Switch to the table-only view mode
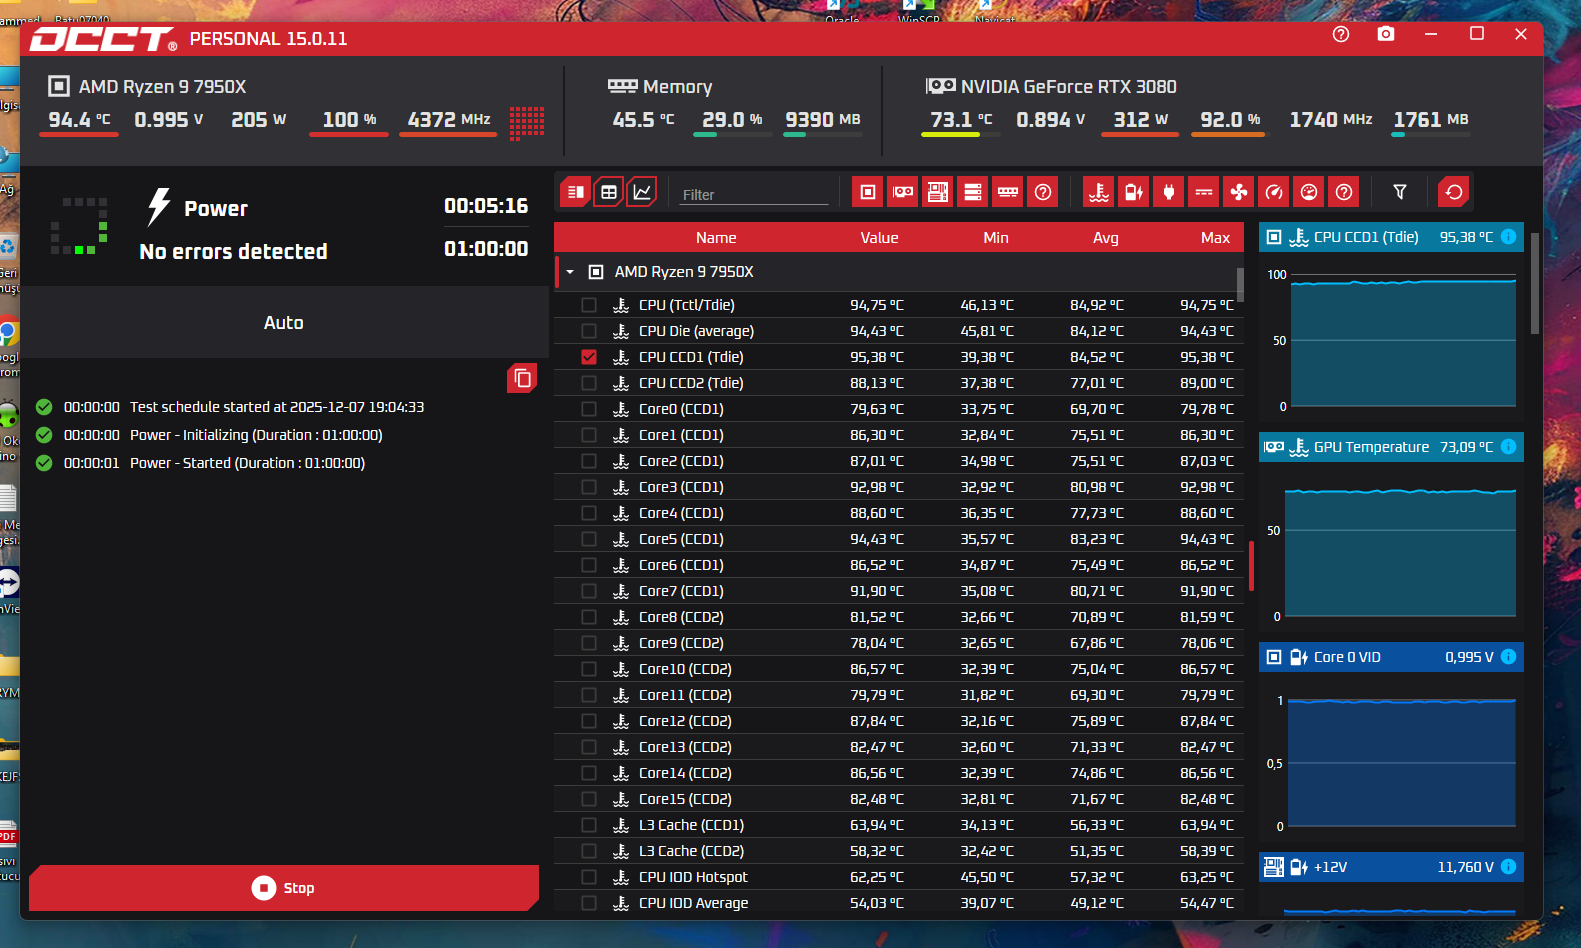The image size is (1581, 948). tap(608, 192)
